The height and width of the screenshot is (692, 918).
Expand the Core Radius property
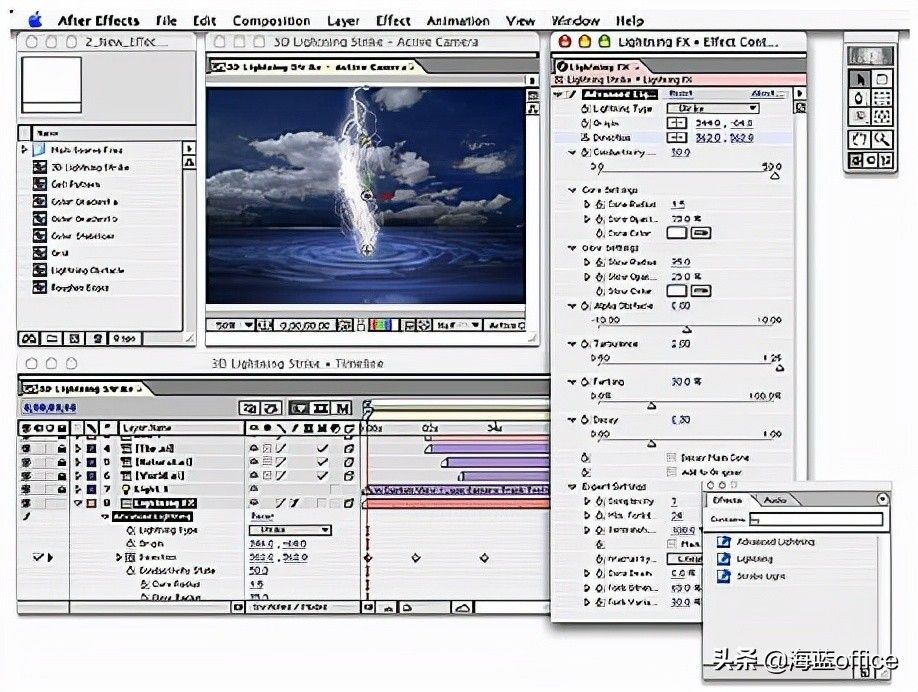tap(587, 204)
